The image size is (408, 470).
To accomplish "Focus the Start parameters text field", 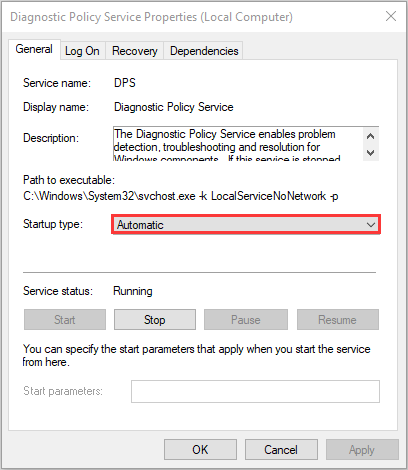I will 255,391.
